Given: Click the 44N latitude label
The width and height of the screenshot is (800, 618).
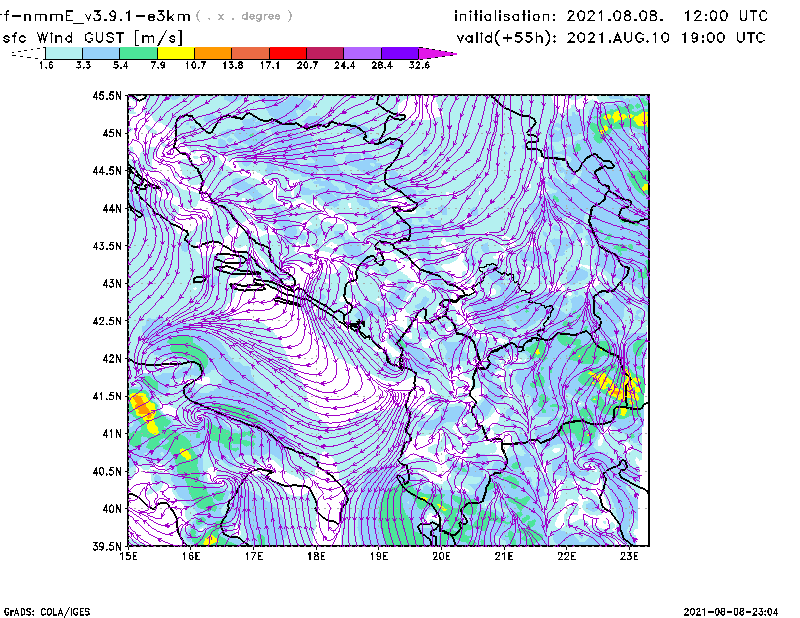Looking at the screenshot, I should [x=112, y=208].
